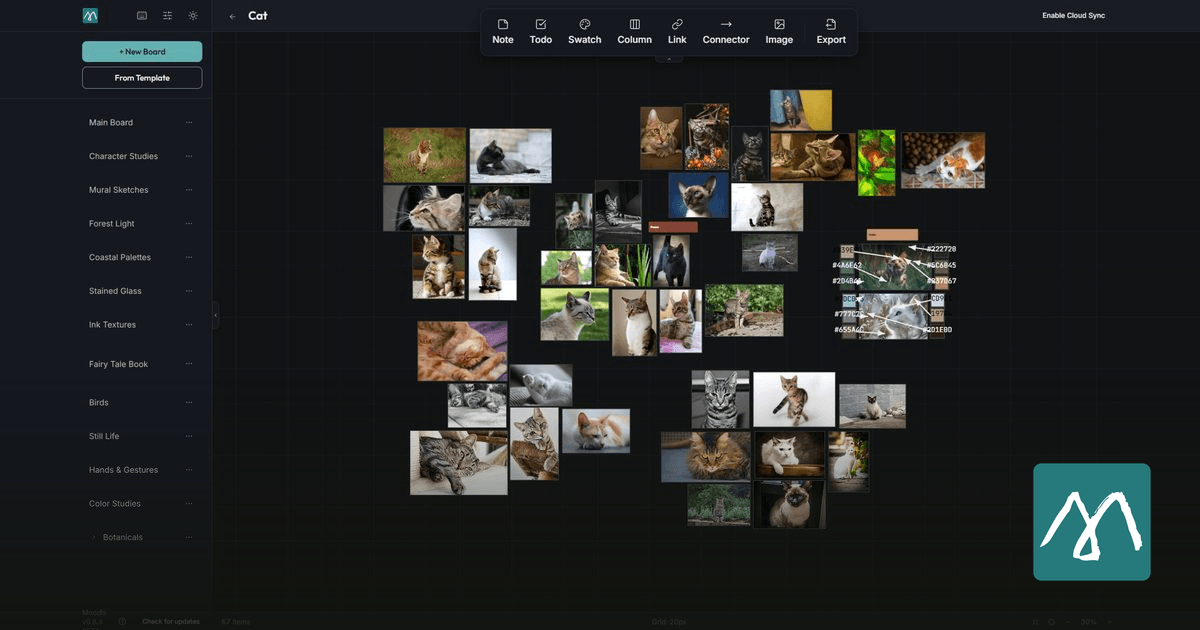
Task: Add an Image to the board
Action: [x=779, y=32]
